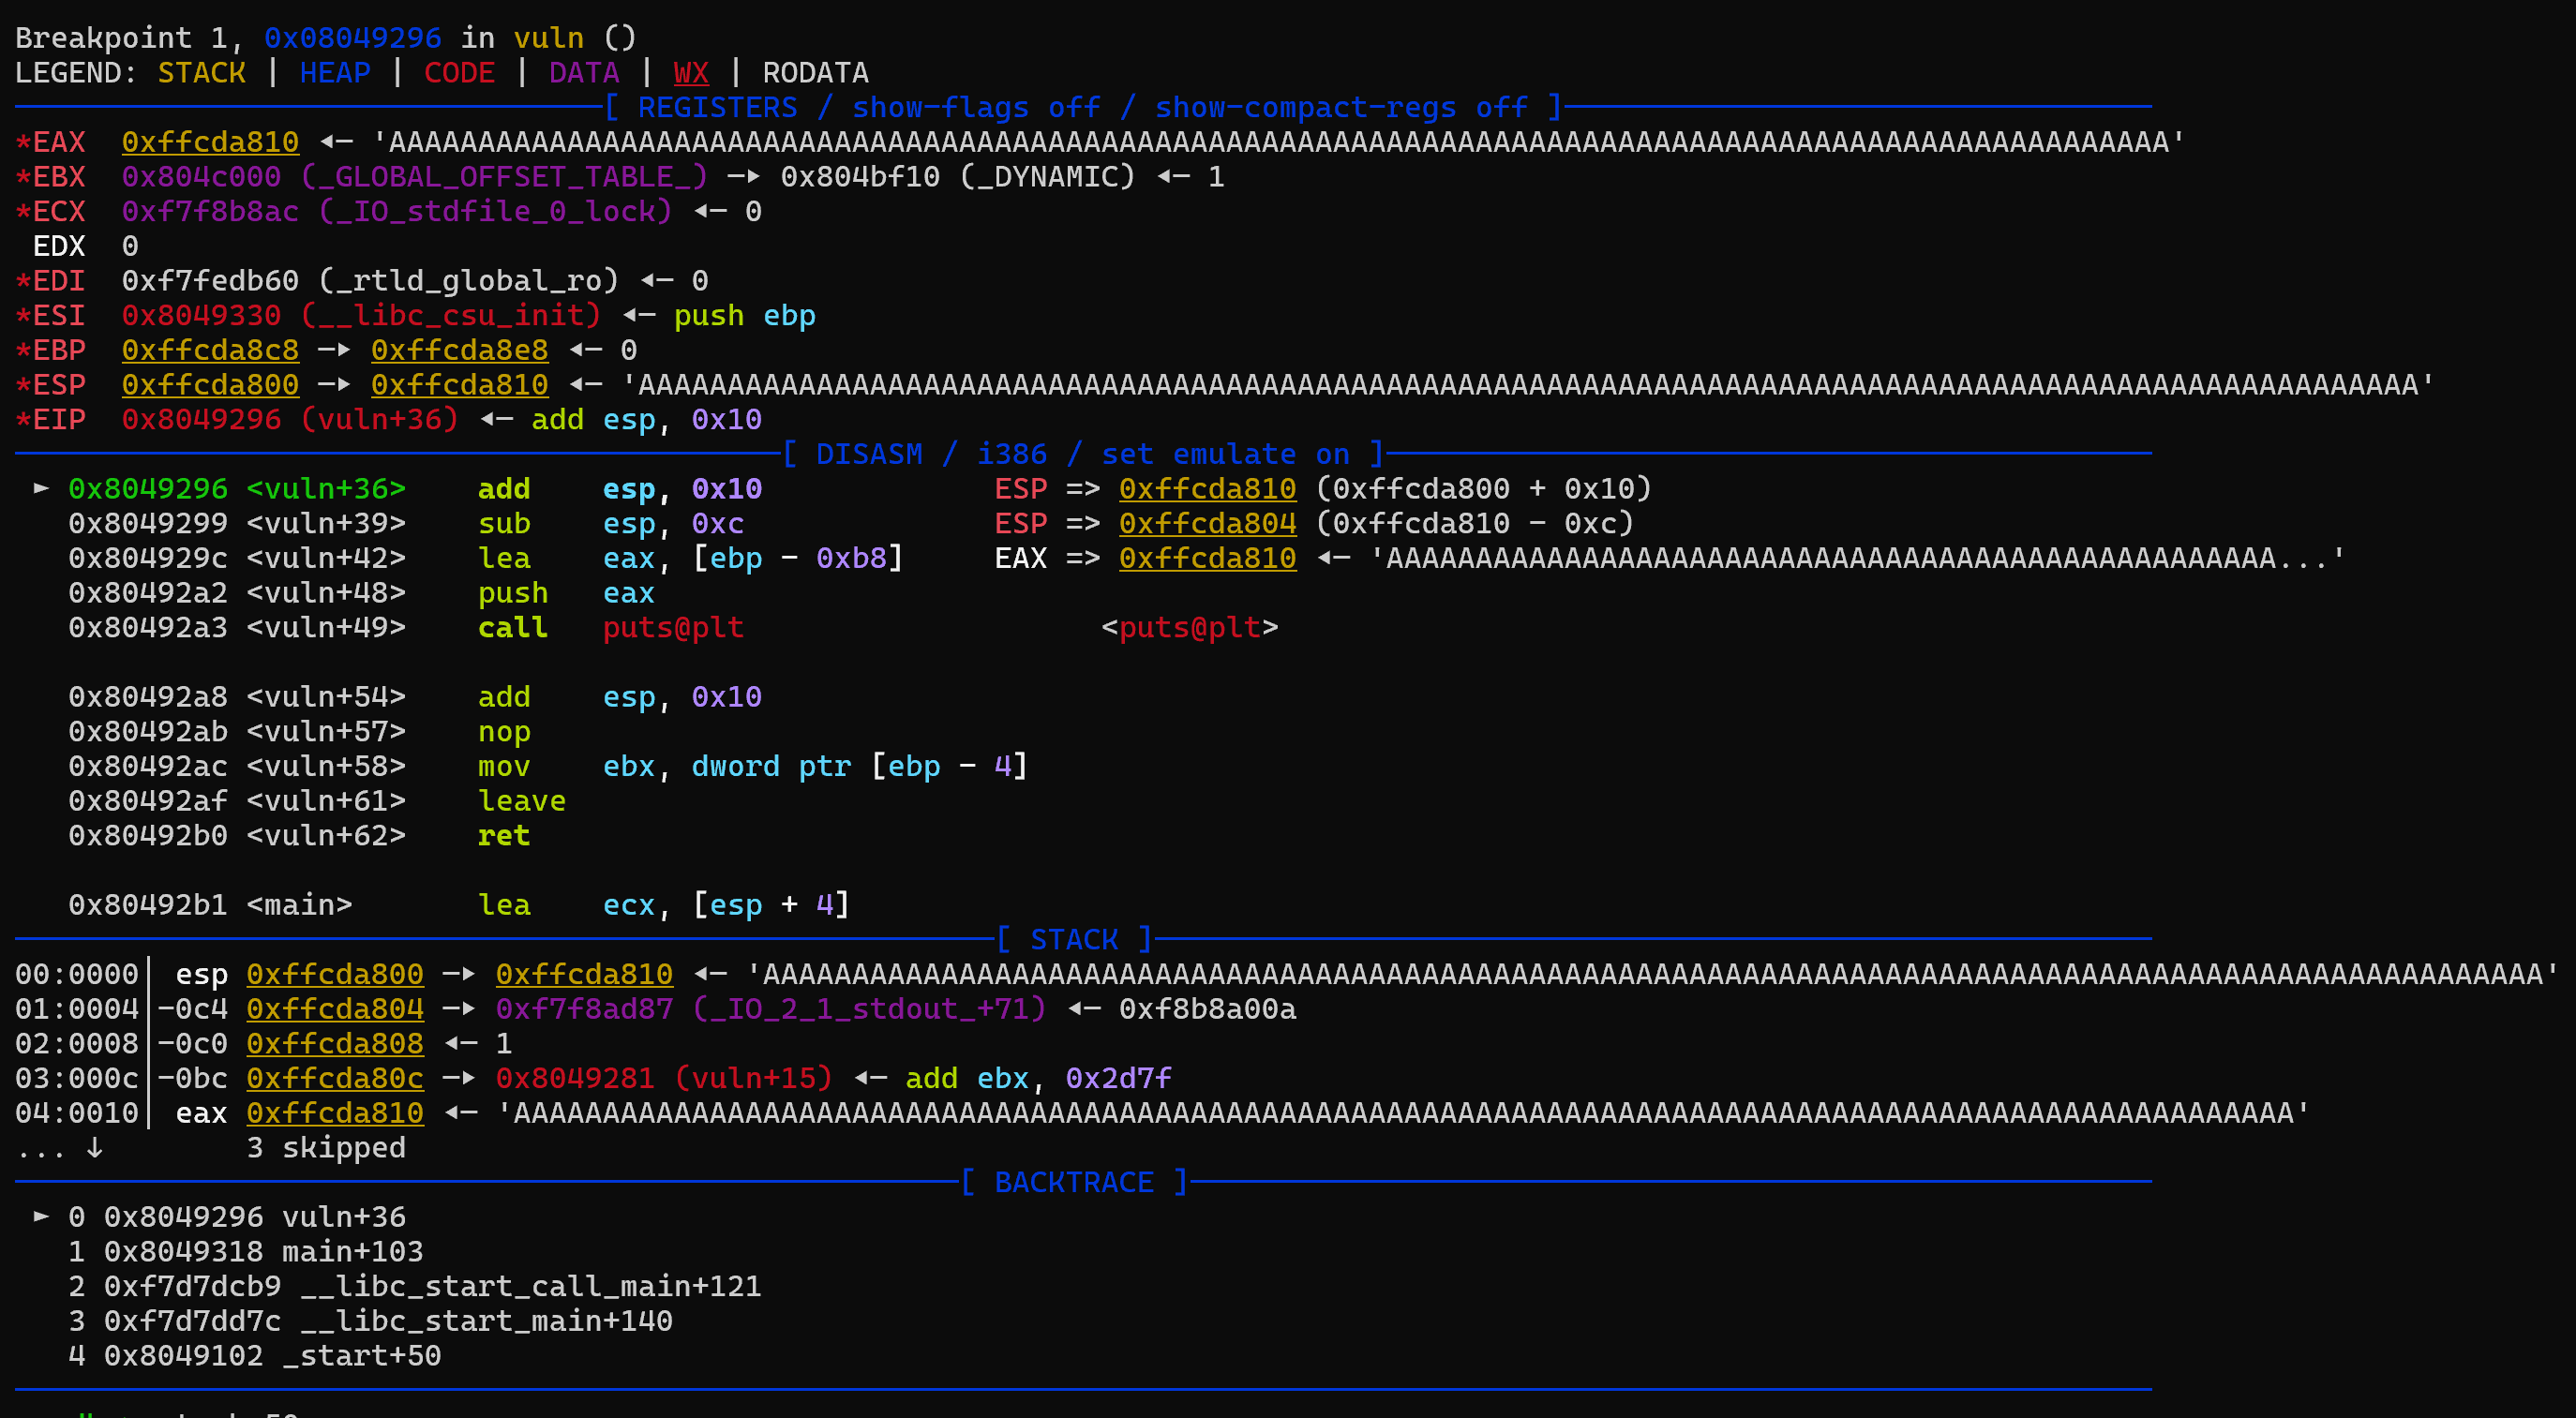Click the STACK section header

(x=1074, y=939)
